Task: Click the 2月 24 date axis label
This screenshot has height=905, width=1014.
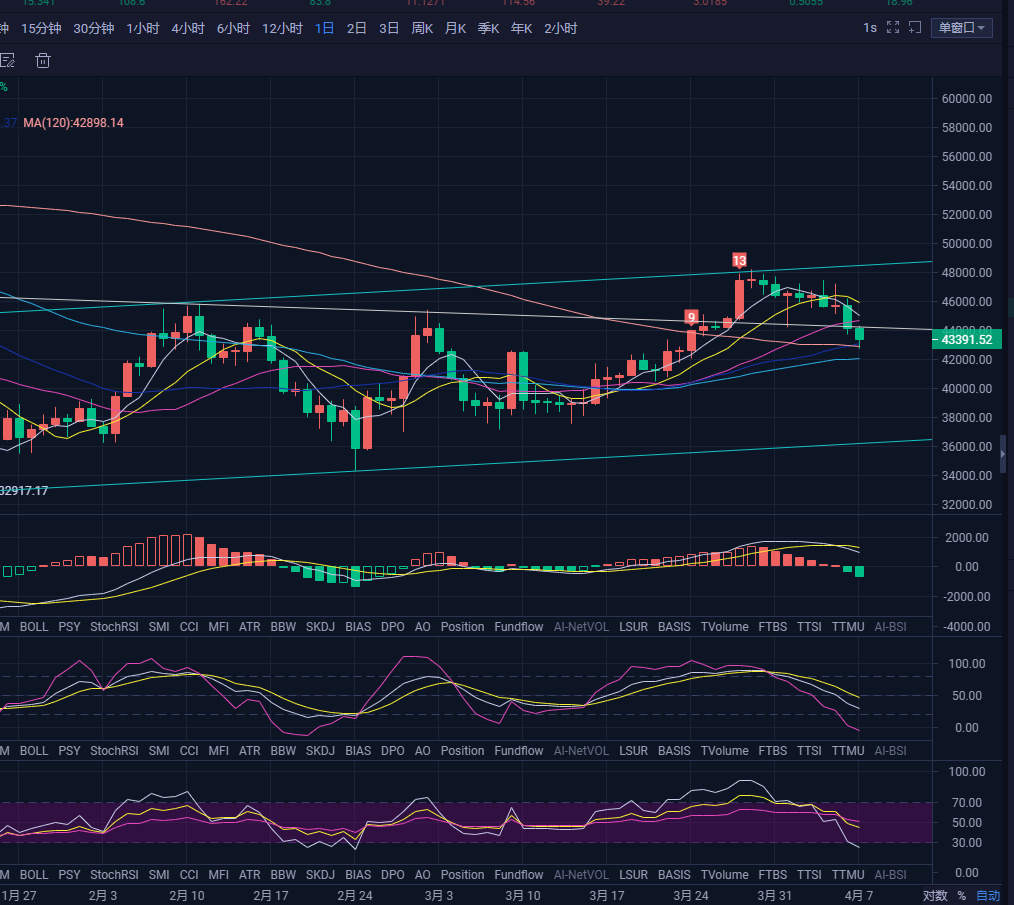Action: (355, 896)
